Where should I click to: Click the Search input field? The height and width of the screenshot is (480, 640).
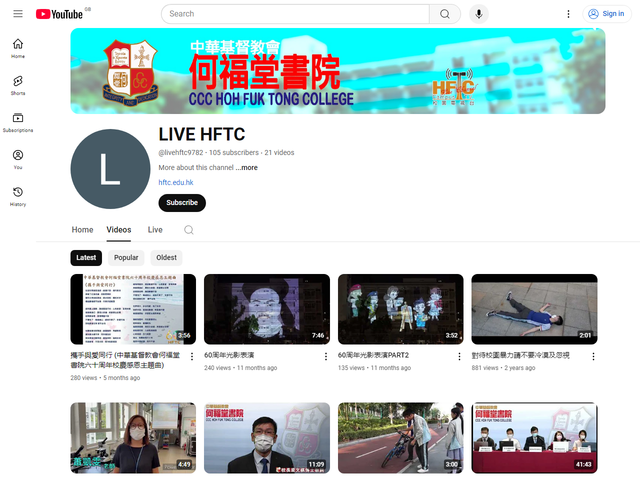tap(295, 14)
